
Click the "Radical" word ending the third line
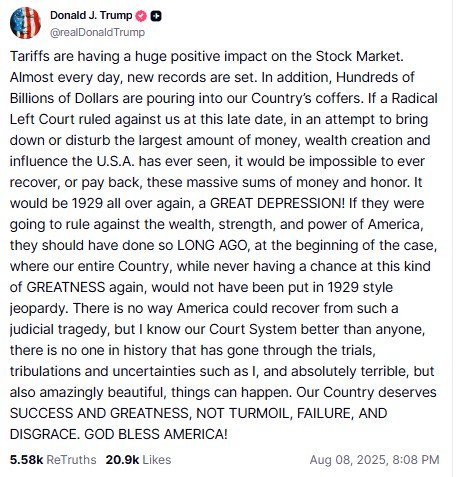(415, 98)
